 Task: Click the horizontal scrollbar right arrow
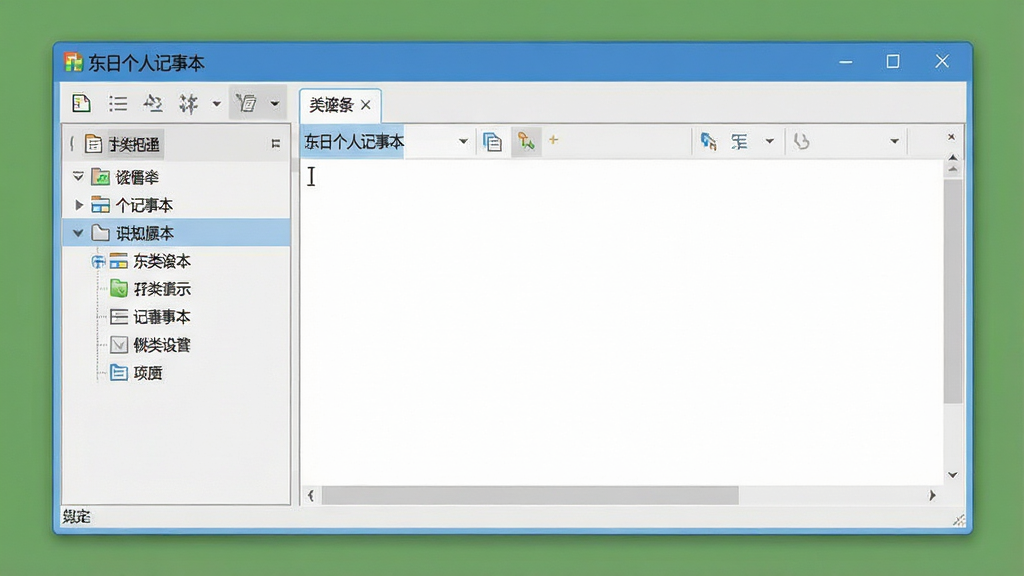point(933,496)
